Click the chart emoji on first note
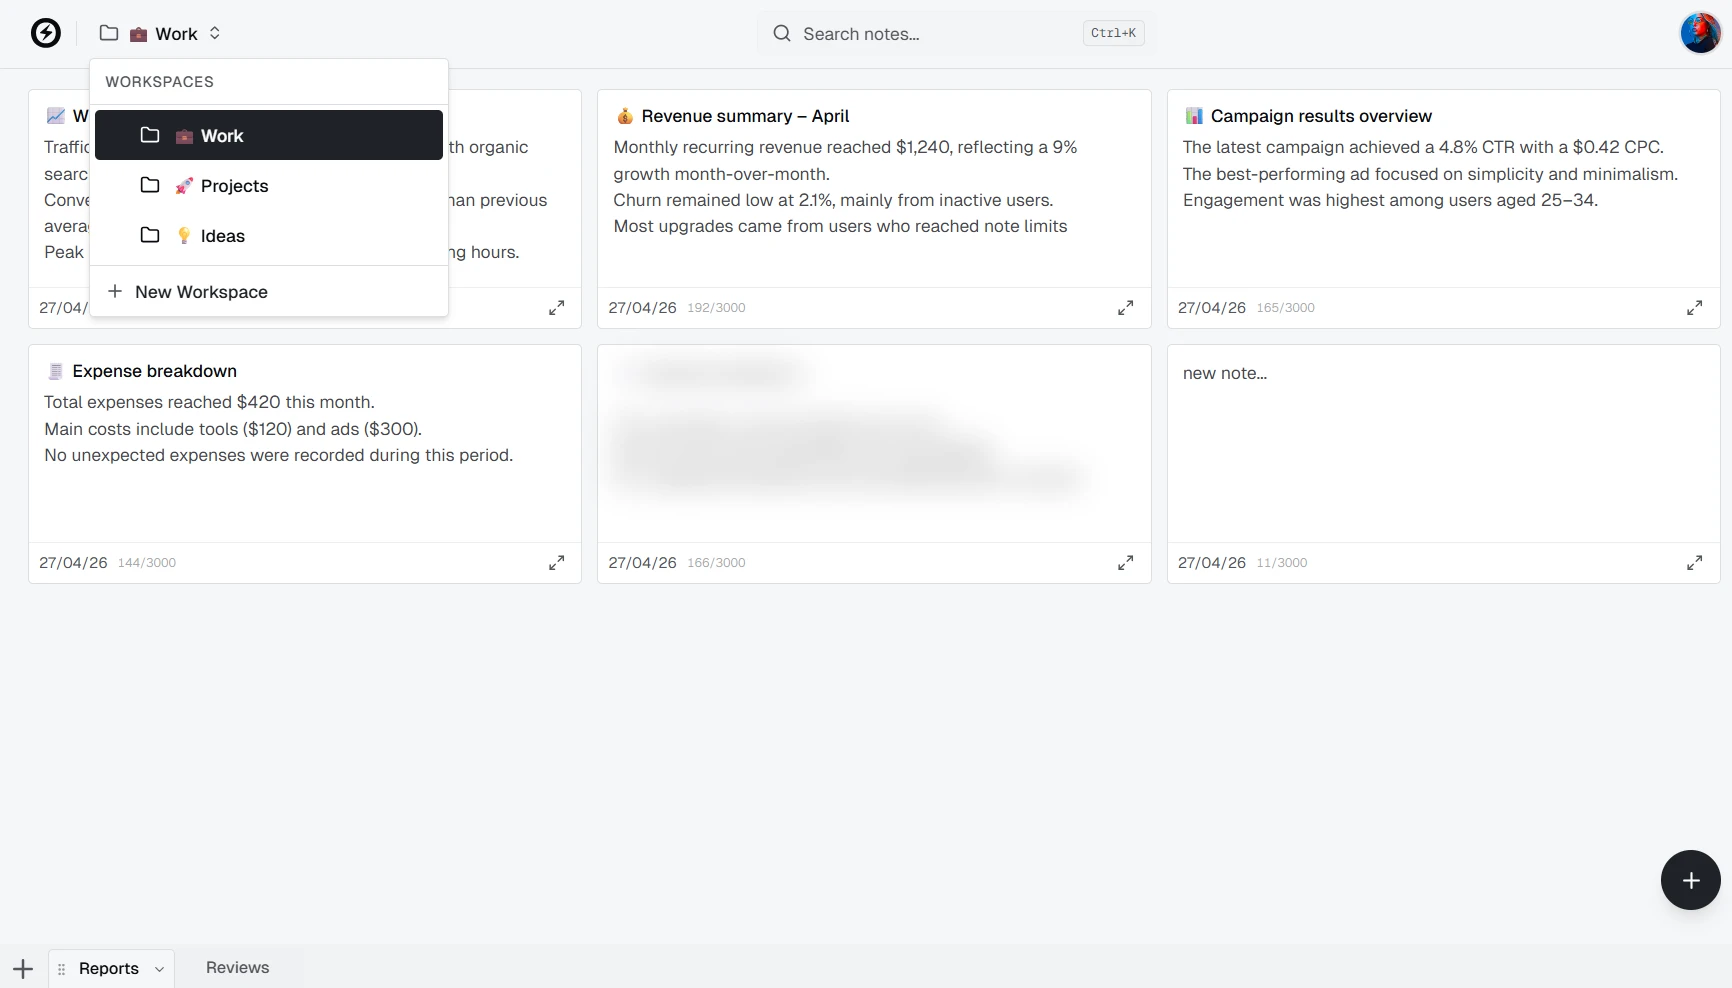Image resolution: width=1732 pixels, height=988 pixels. [56, 116]
